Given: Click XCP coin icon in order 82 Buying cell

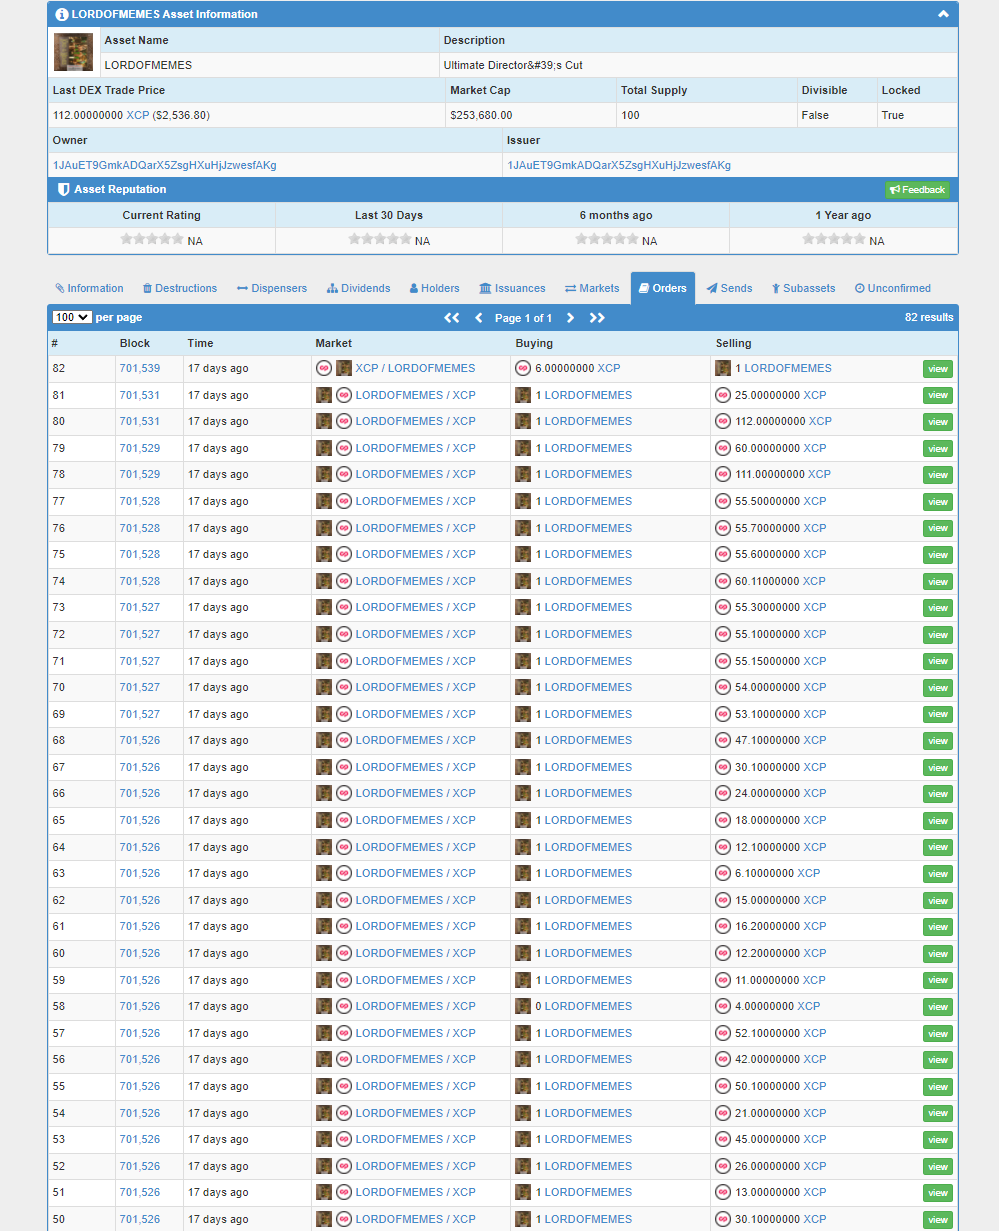Looking at the screenshot, I should coord(523,368).
